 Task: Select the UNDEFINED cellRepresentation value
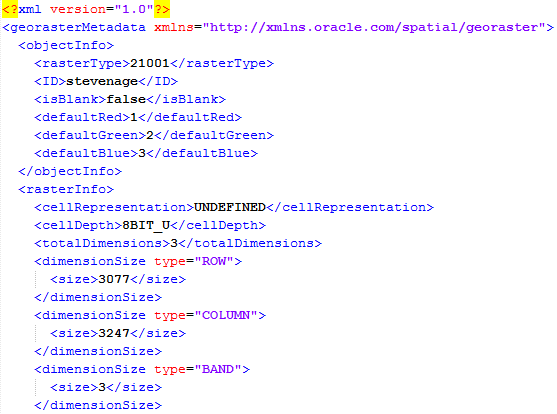(230, 207)
